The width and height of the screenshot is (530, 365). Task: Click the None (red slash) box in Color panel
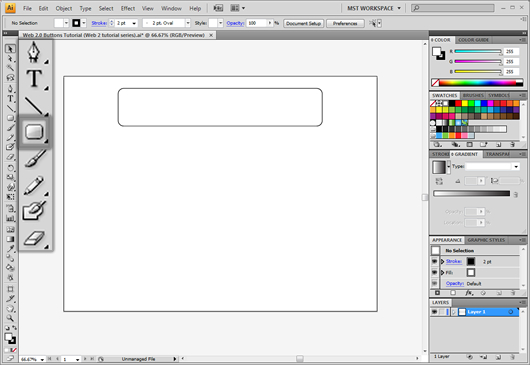[x=435, y=82]
